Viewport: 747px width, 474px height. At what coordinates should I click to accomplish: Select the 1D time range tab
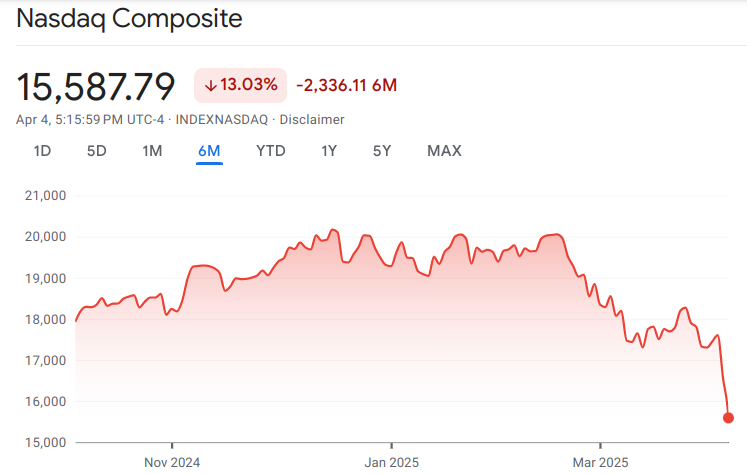point(42,151)
